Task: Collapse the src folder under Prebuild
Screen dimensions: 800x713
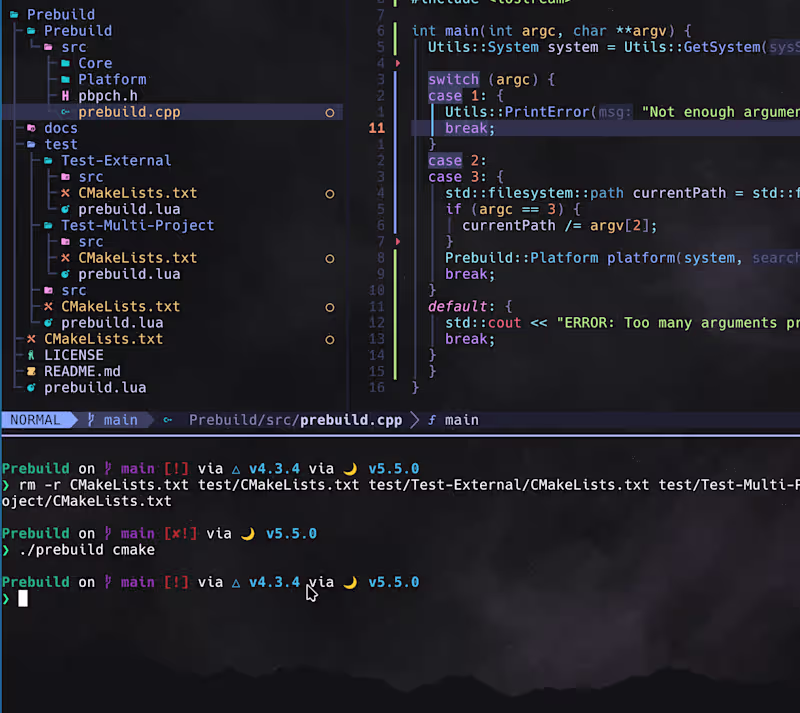Action: click(48, 47)
